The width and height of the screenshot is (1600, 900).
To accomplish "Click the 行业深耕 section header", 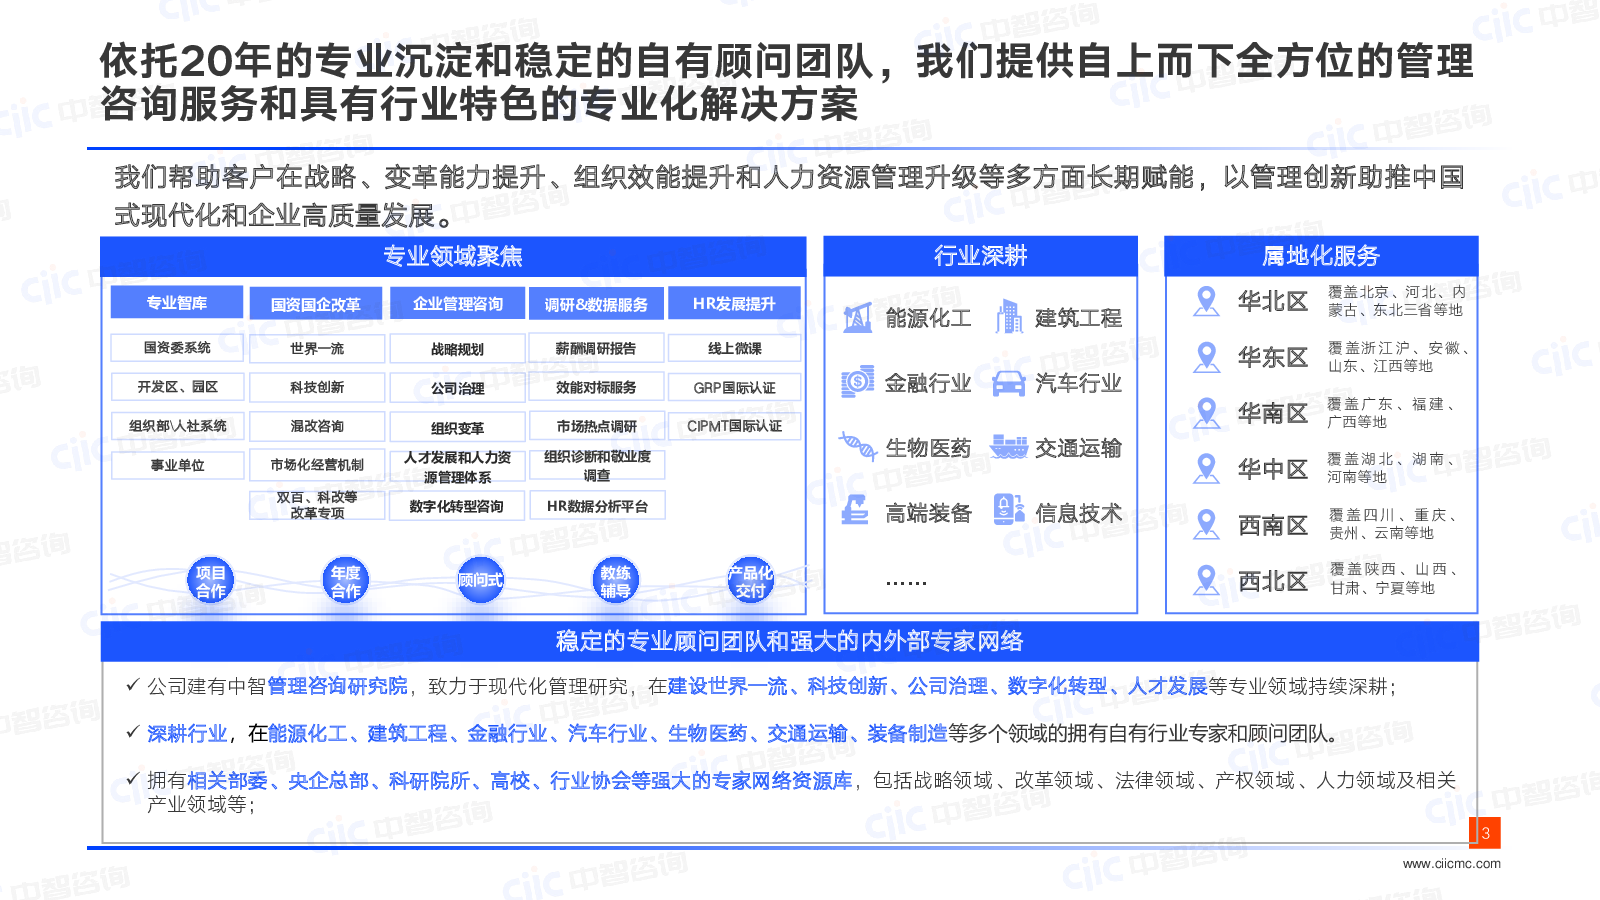I will (x=981, y=256).
